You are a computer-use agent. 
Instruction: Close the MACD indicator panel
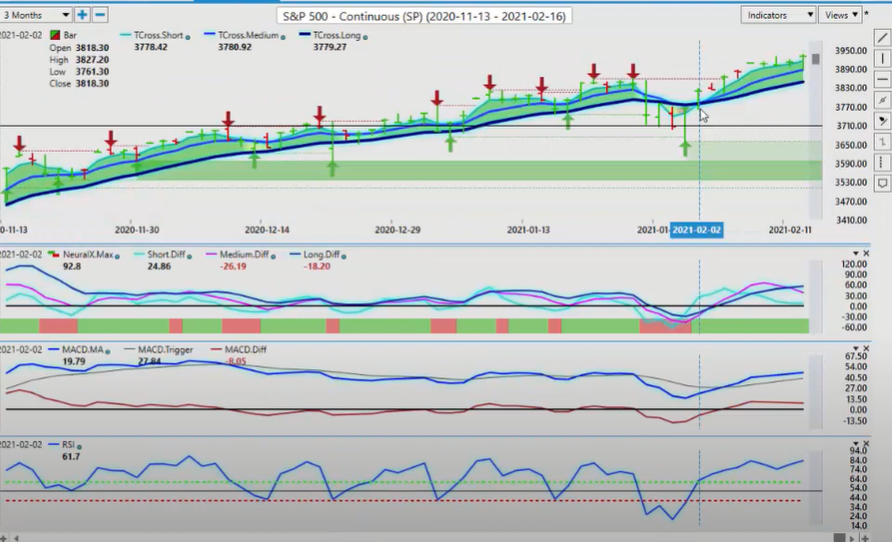click(866, 348)
